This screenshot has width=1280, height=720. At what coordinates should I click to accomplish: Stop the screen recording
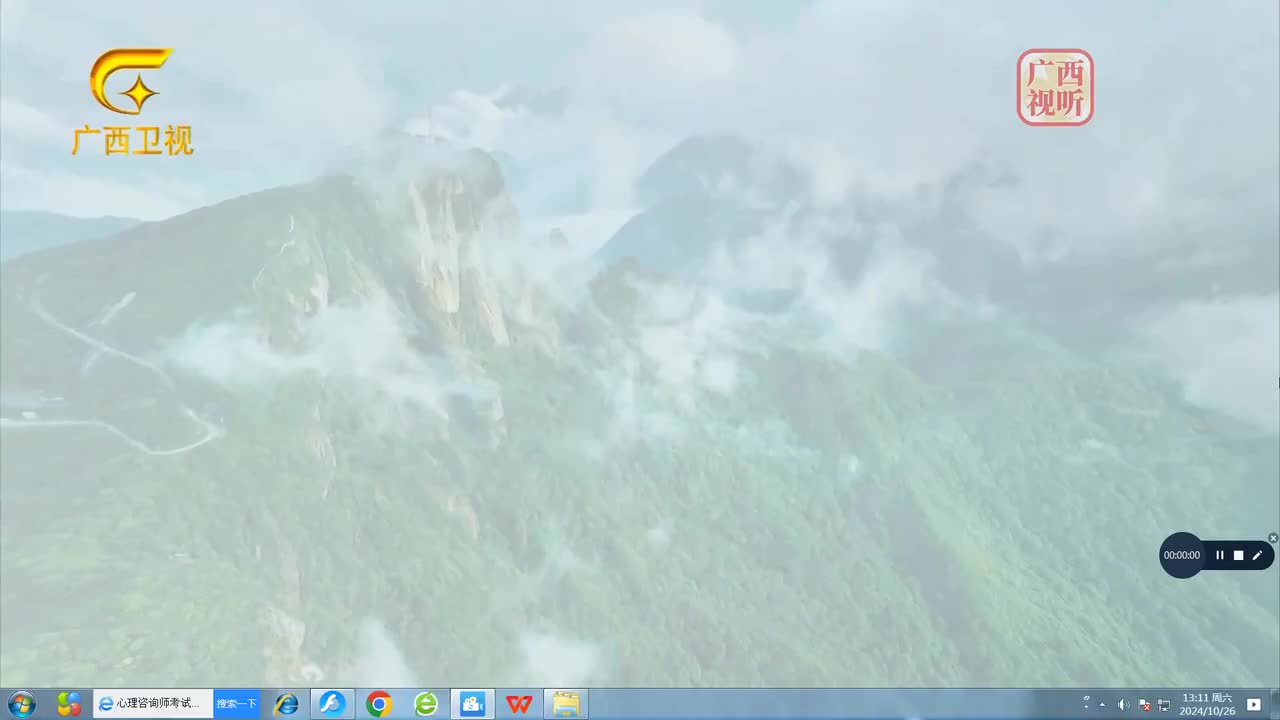point(1238,555)
